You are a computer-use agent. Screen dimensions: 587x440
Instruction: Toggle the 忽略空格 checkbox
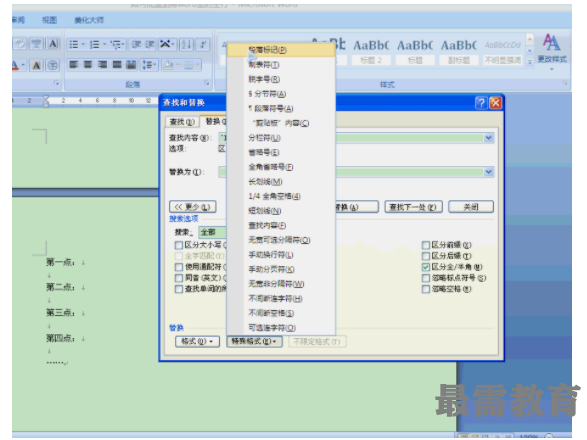click(426, 289)
